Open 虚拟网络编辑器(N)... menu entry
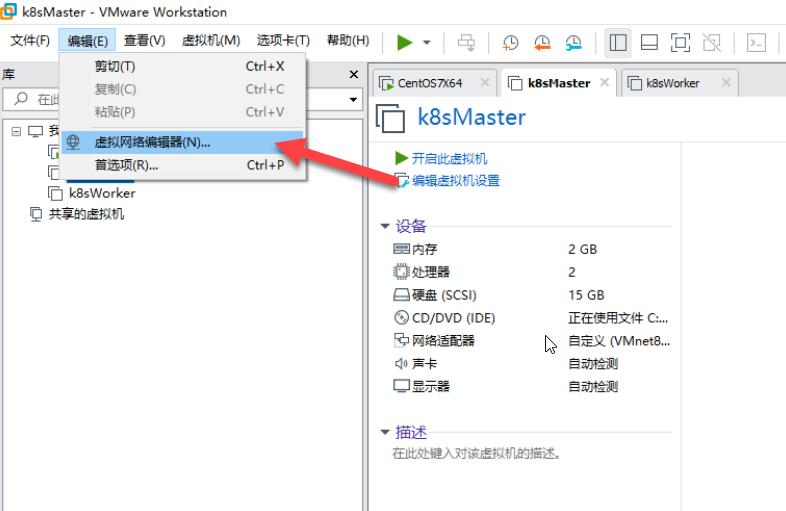The image size is (786, 511). click(183, 142)
